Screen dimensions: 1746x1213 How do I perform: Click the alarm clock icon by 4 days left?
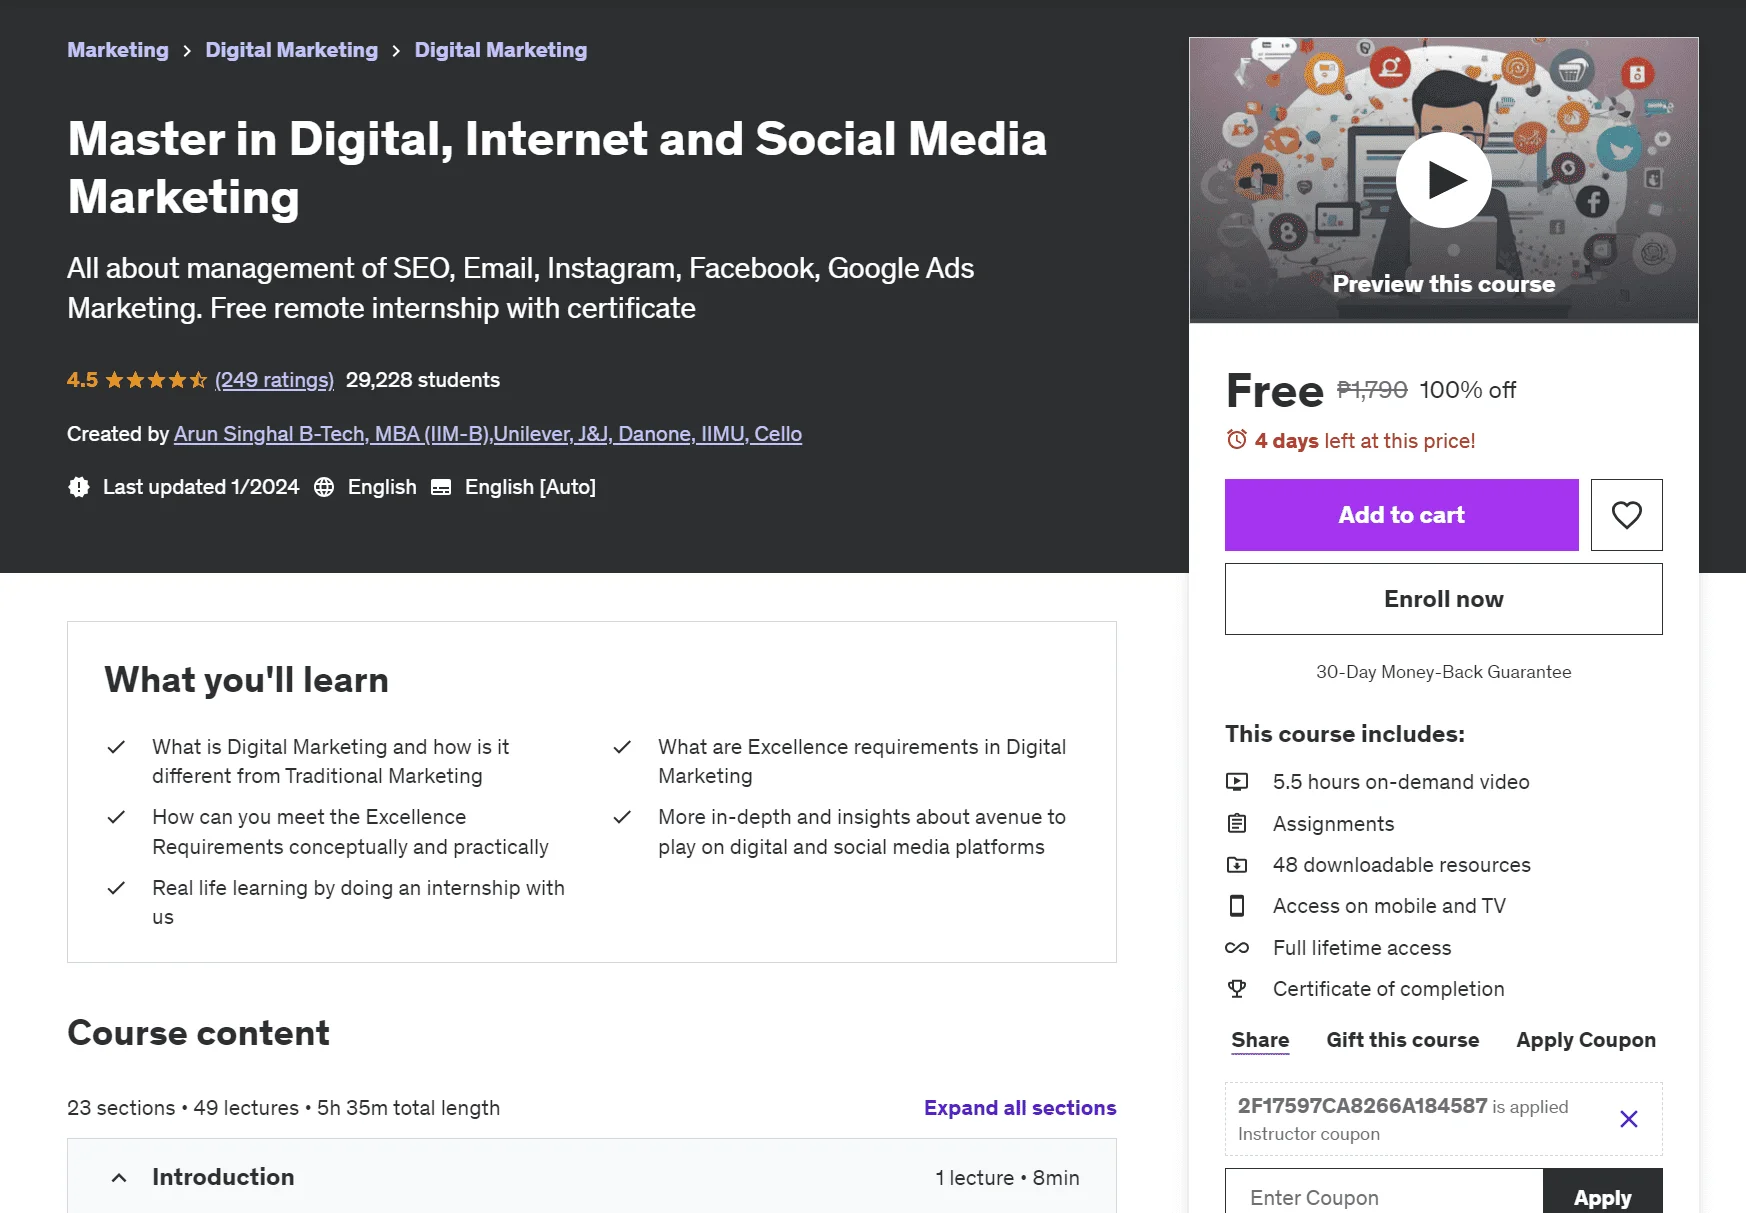point(1237,440)
